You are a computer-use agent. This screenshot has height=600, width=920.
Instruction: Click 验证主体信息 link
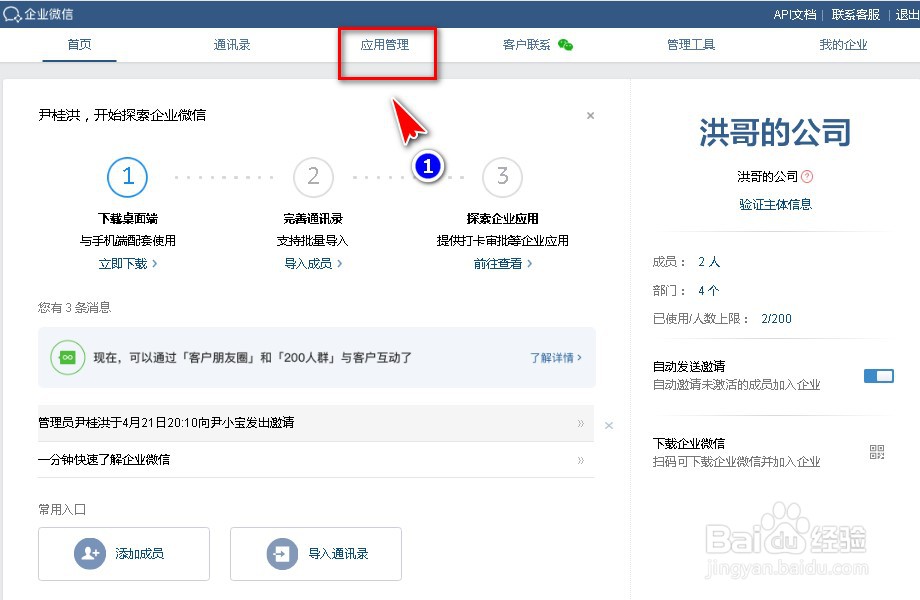click(775, 204)
